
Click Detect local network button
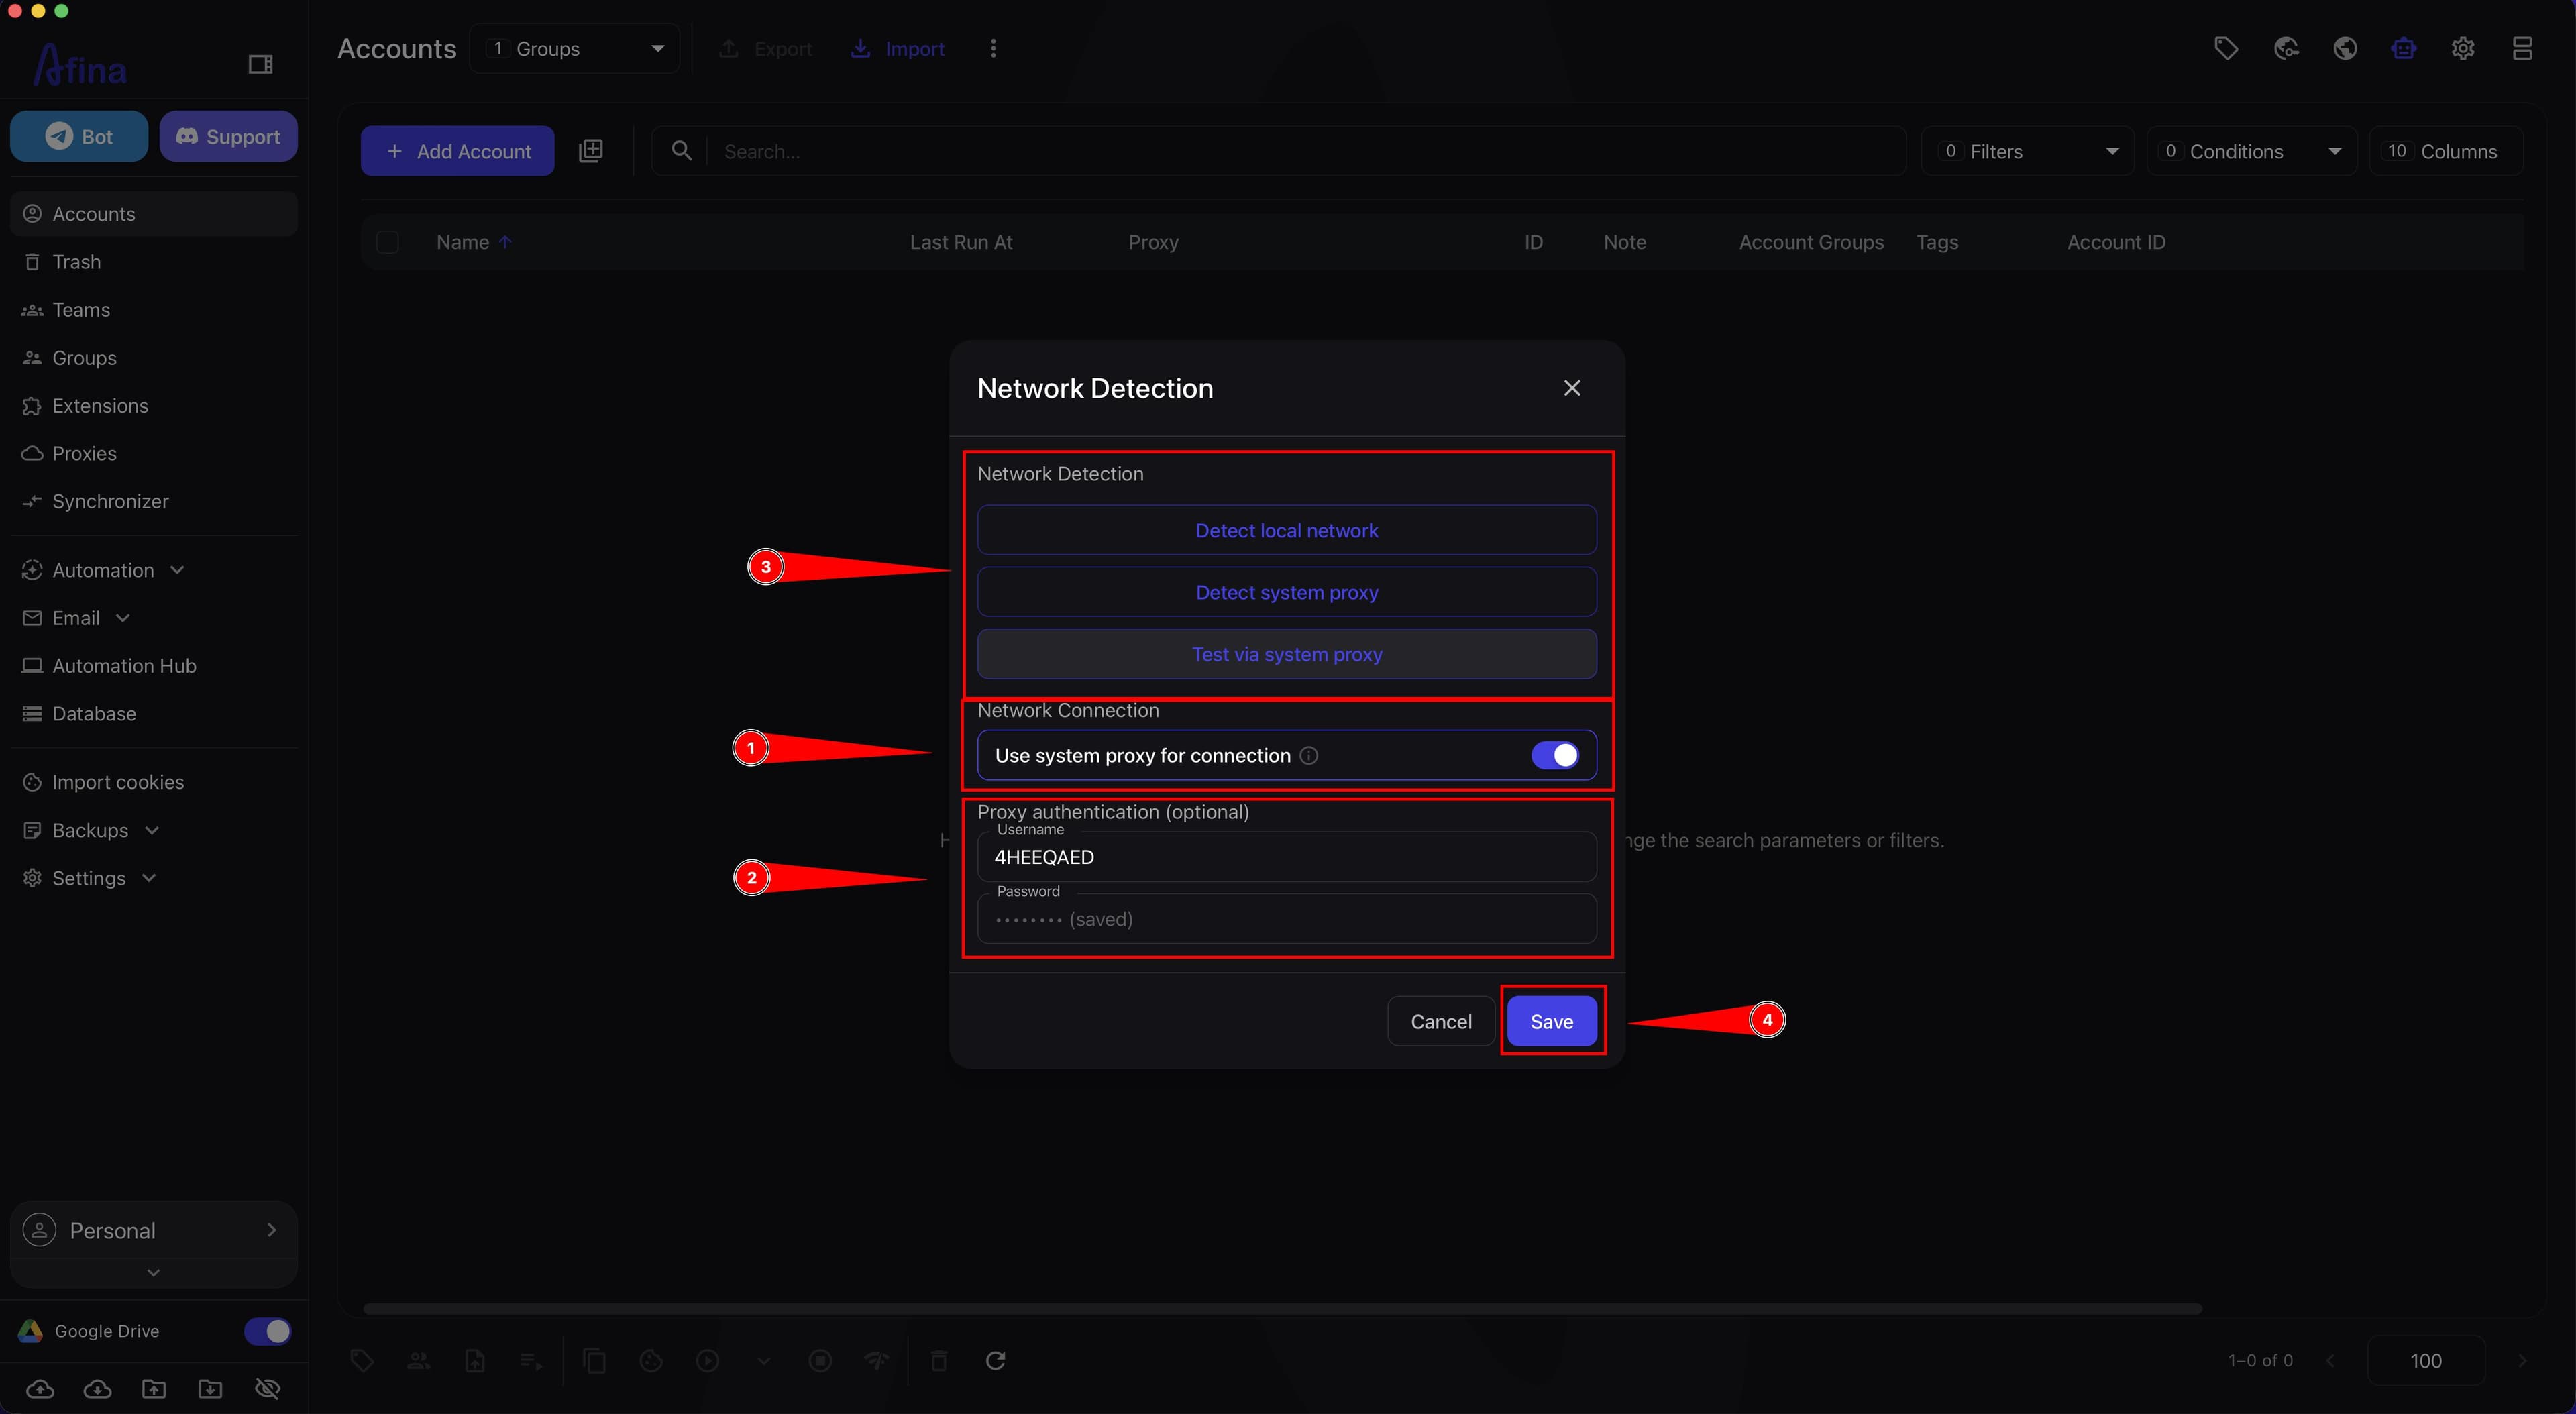point(1287,530)
